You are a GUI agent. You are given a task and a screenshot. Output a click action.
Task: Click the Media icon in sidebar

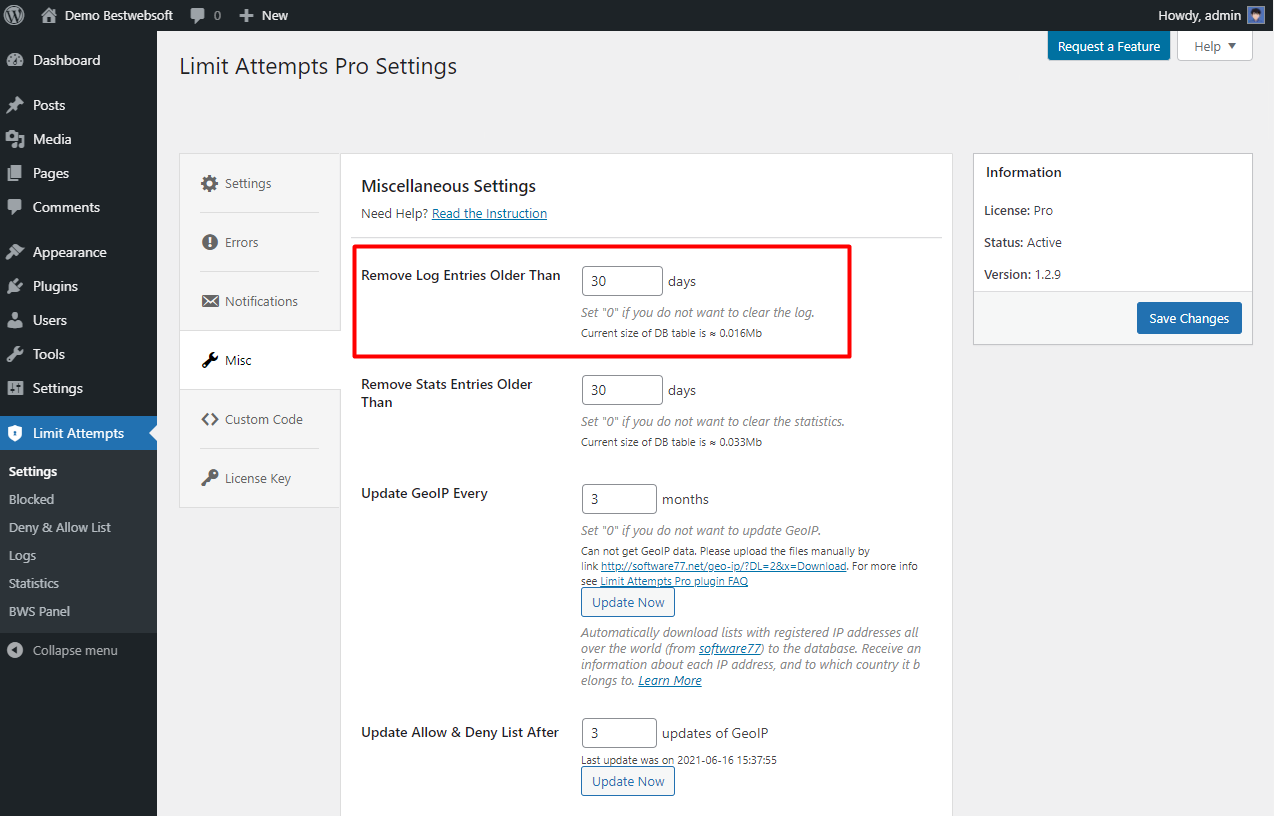(15, 139)
